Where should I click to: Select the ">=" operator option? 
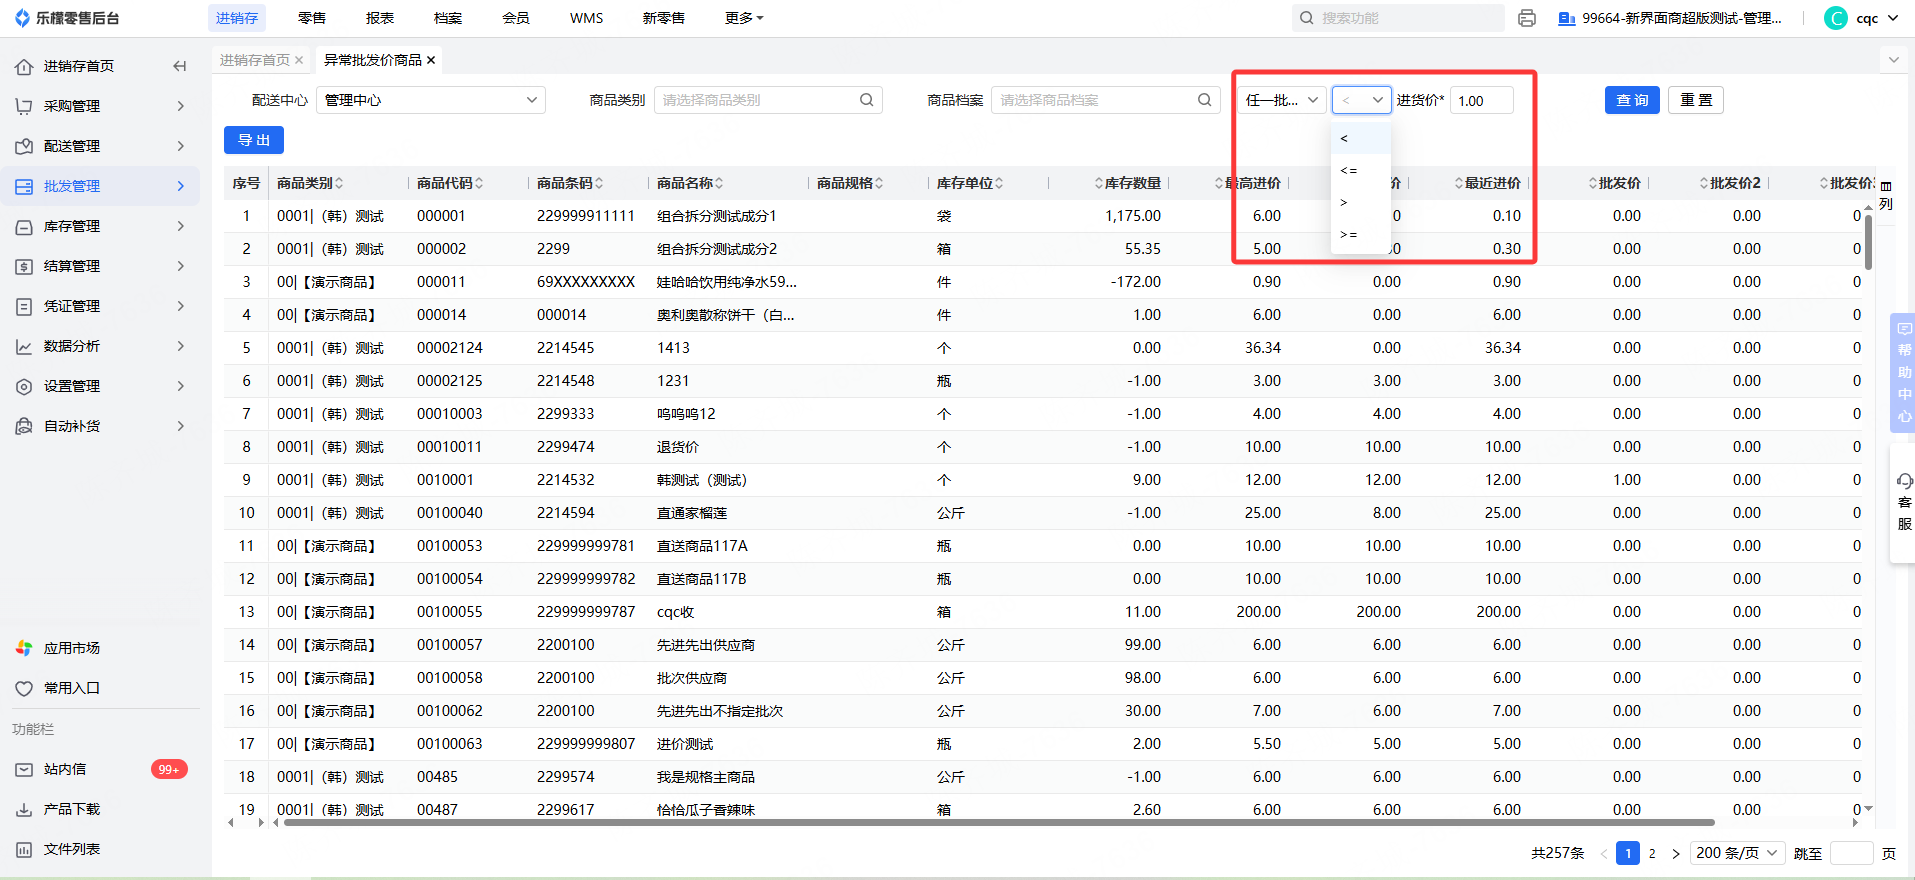(x=1361, y=234)
